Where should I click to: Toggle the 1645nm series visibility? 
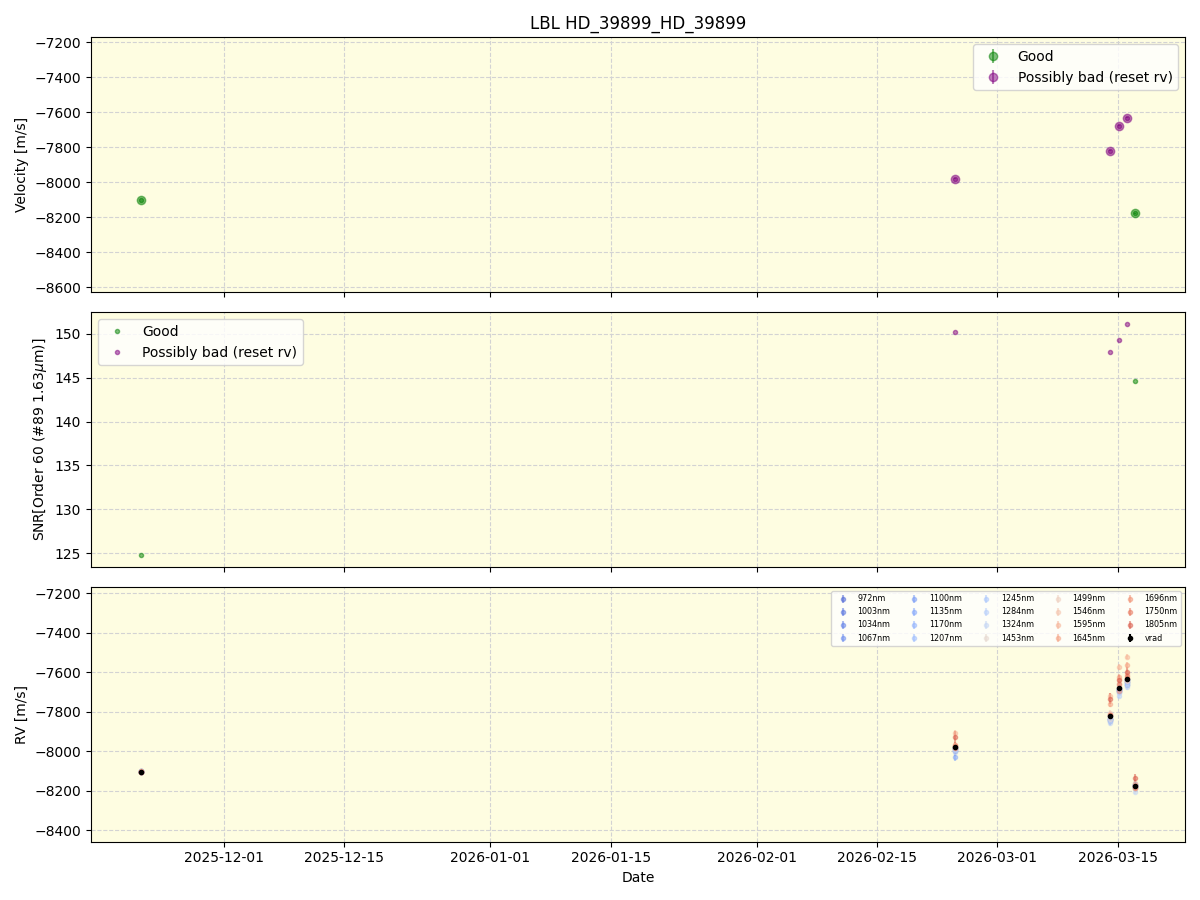click(x=1058, y=638)
